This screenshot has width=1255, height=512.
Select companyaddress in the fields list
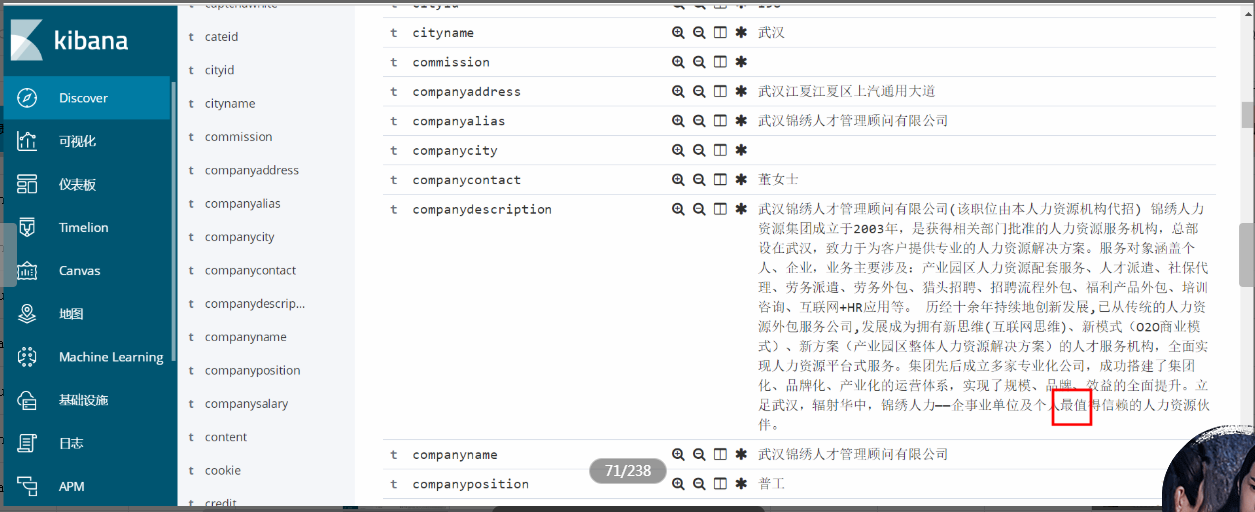(252, 170)
